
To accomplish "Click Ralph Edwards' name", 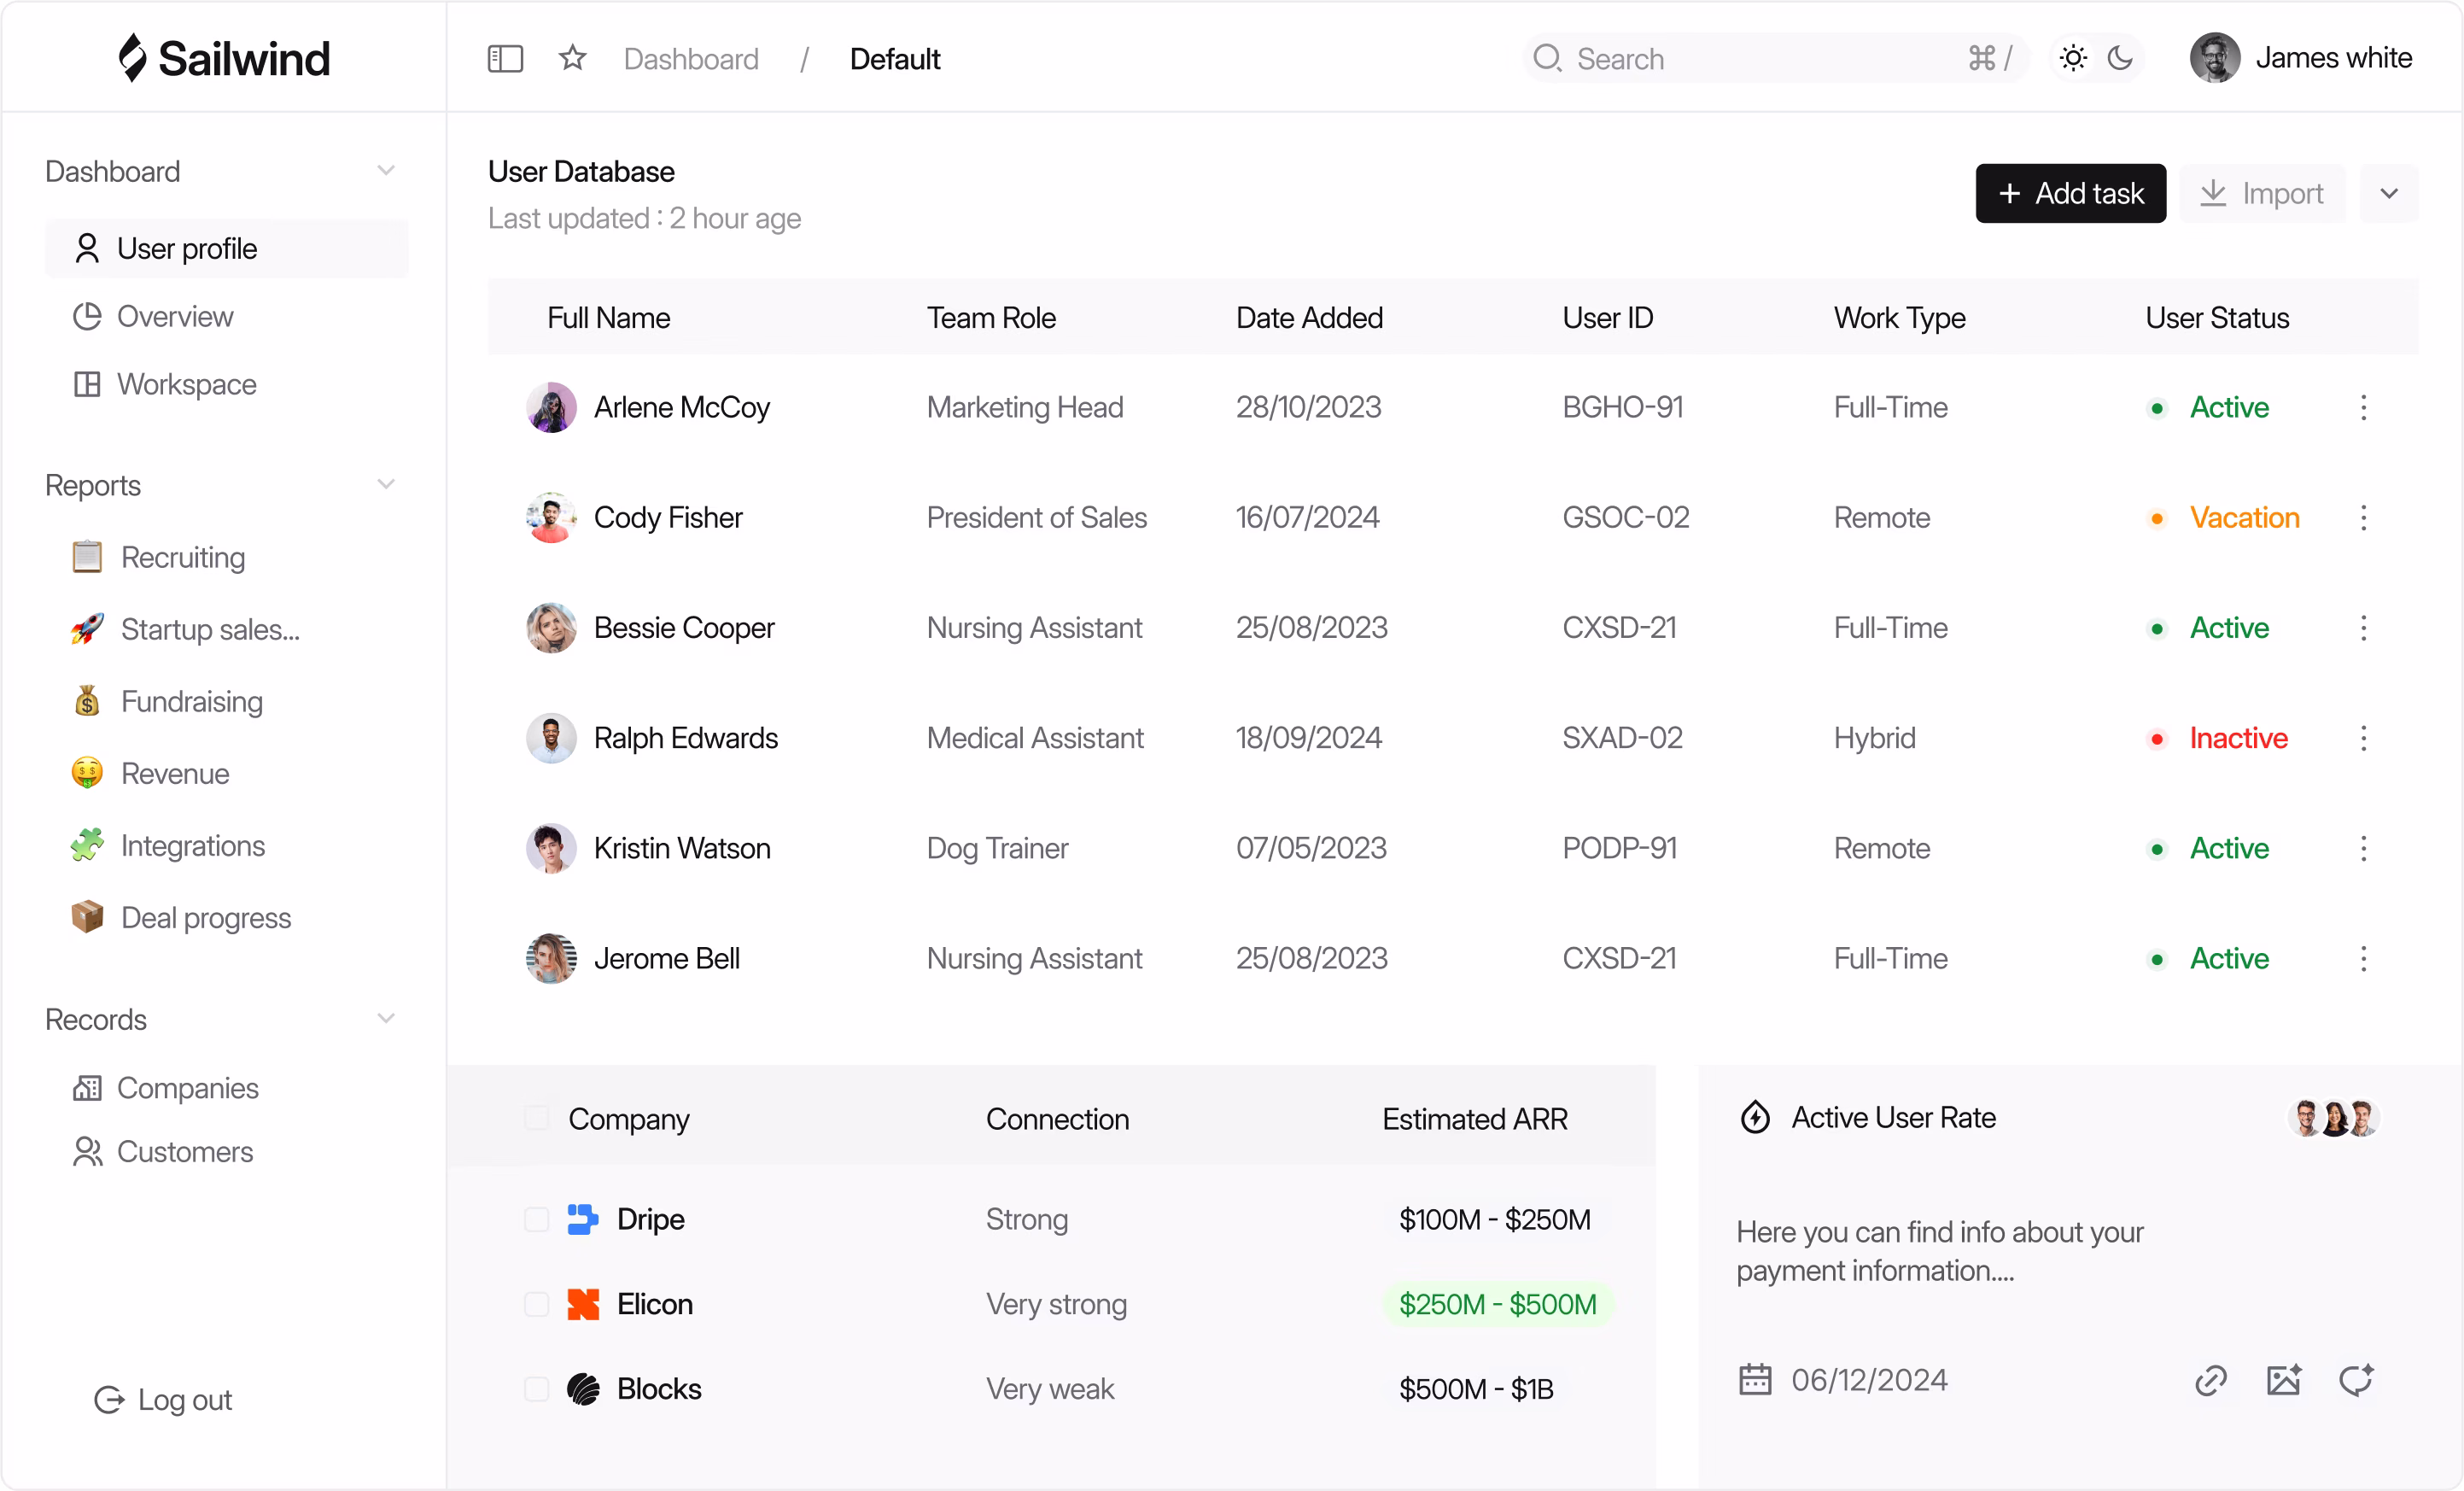I will 686,738.
